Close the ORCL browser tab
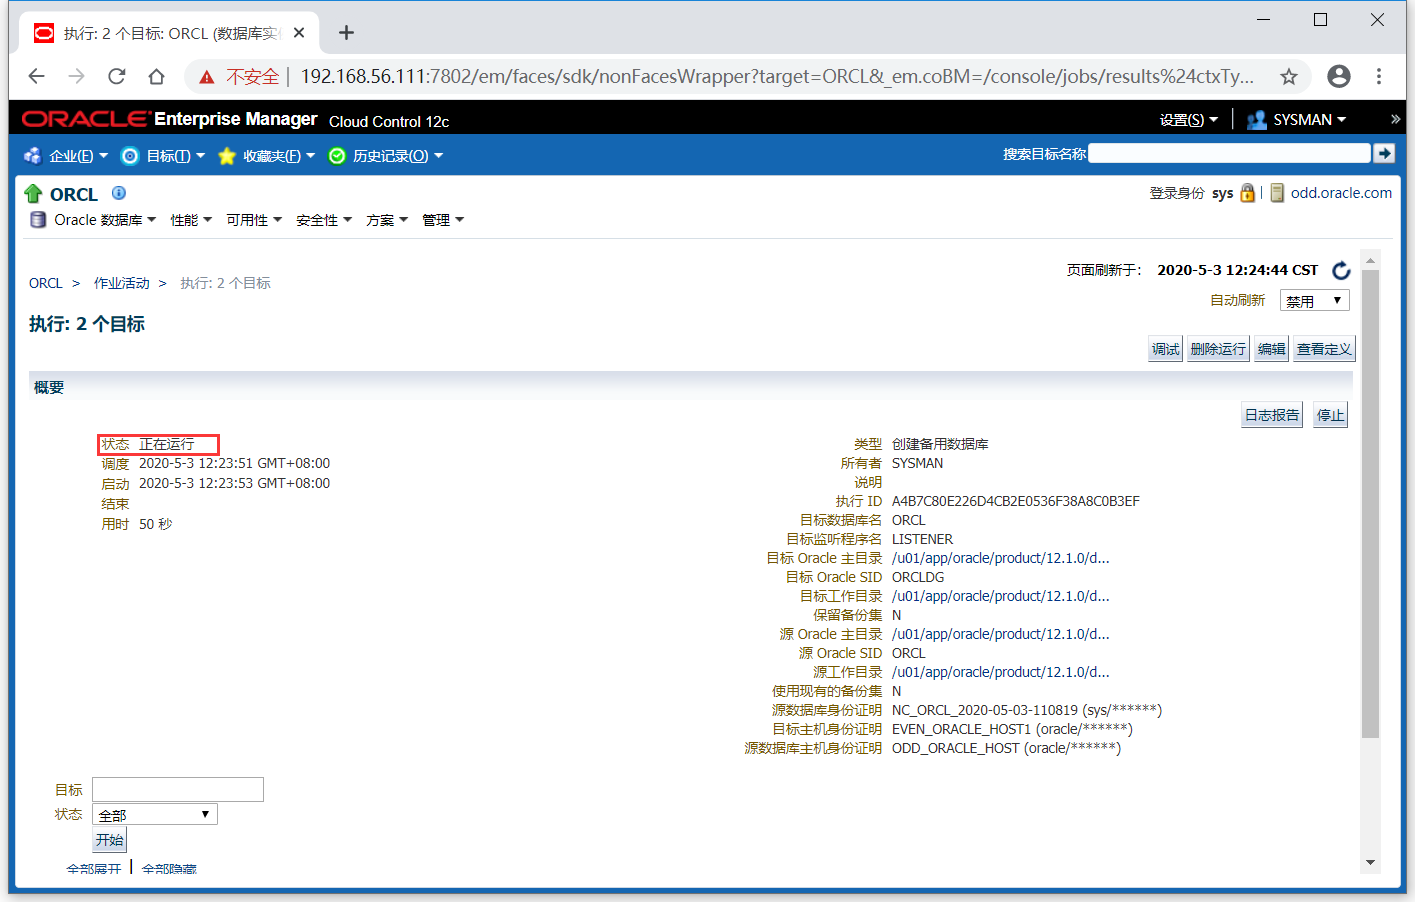The width and height of the screenshot is (1415, 902). 299,33
